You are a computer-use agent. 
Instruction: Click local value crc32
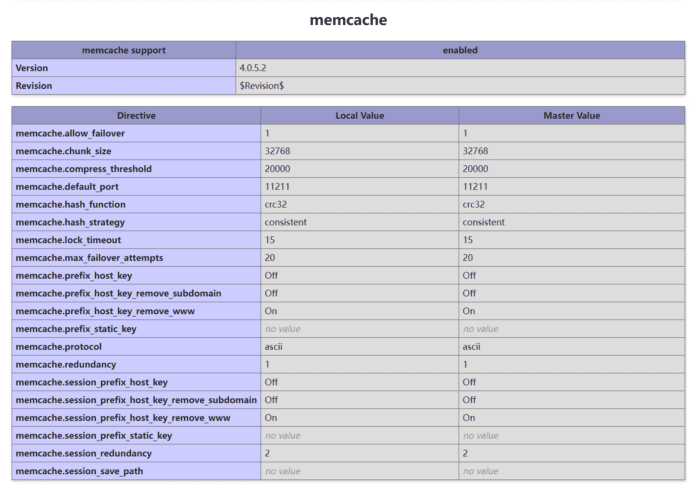pyautogui.click(x=275, y=204)
